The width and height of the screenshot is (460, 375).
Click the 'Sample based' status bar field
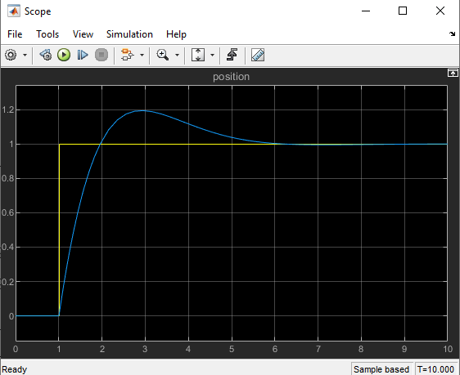pyautogui.click(x=381, y=369)
